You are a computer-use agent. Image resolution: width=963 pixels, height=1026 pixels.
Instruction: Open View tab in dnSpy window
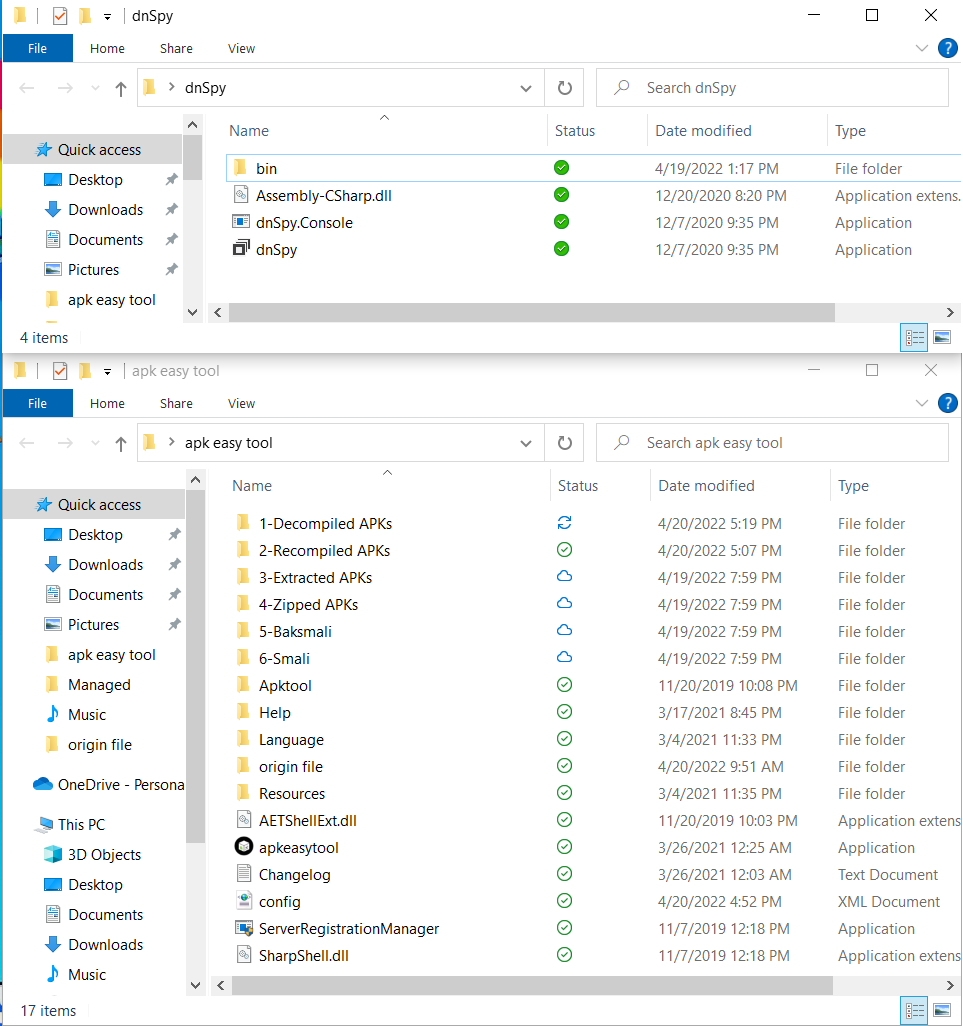[x=241, y=48]
